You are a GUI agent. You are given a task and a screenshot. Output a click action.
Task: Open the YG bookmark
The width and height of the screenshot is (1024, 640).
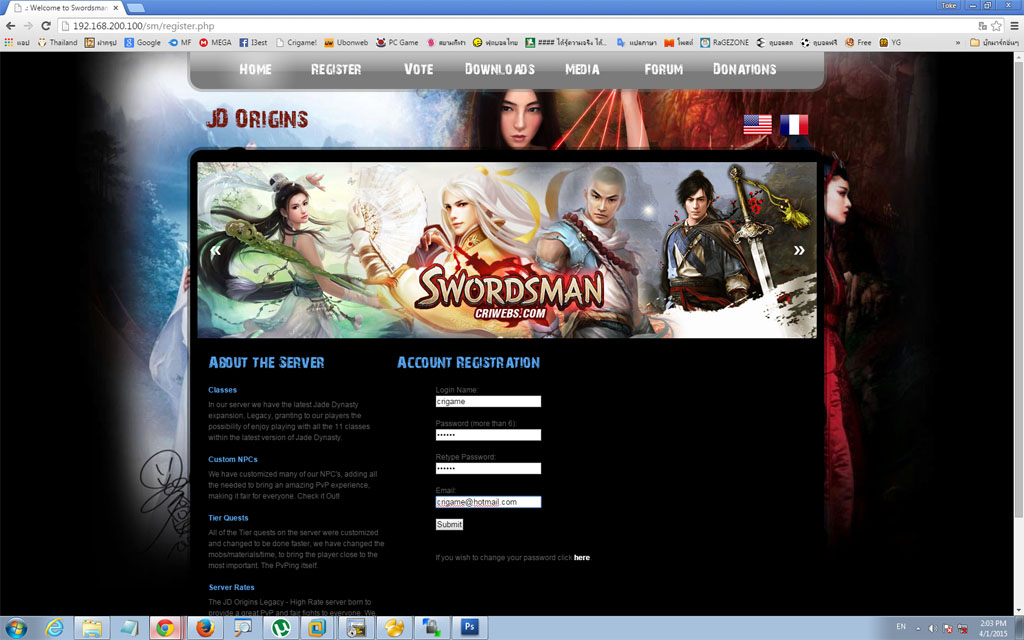pos(890,42)
